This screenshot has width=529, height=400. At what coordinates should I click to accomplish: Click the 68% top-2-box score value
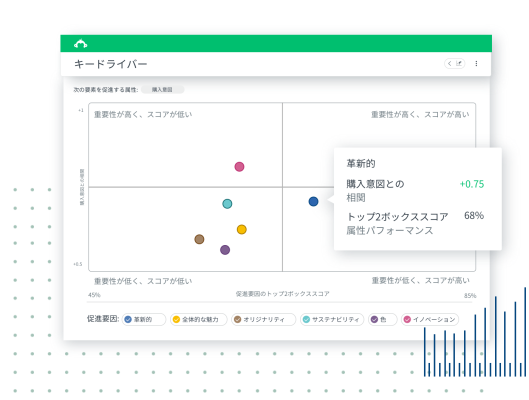(x=474, y=216)
